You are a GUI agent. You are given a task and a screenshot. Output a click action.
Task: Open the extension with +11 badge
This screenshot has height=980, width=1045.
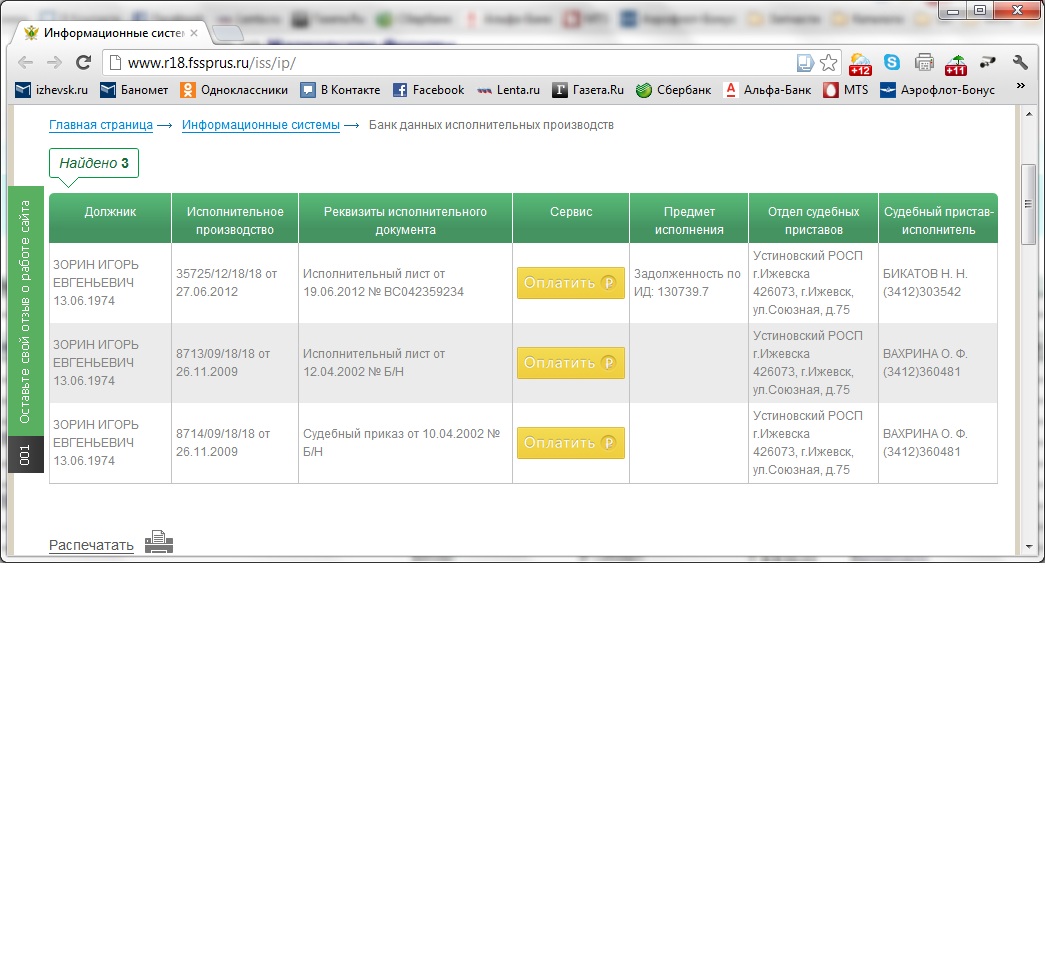[956, 64]
